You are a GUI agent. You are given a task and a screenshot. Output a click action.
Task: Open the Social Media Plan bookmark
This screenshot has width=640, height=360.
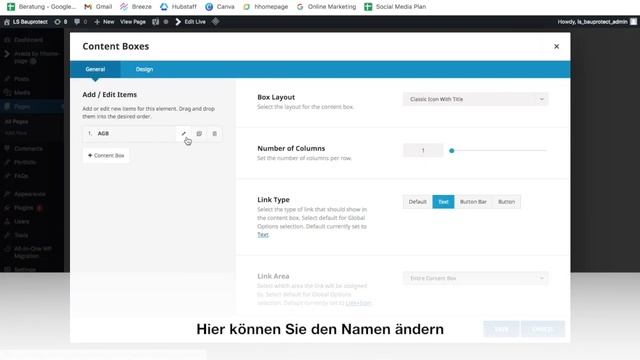point(395,7)
